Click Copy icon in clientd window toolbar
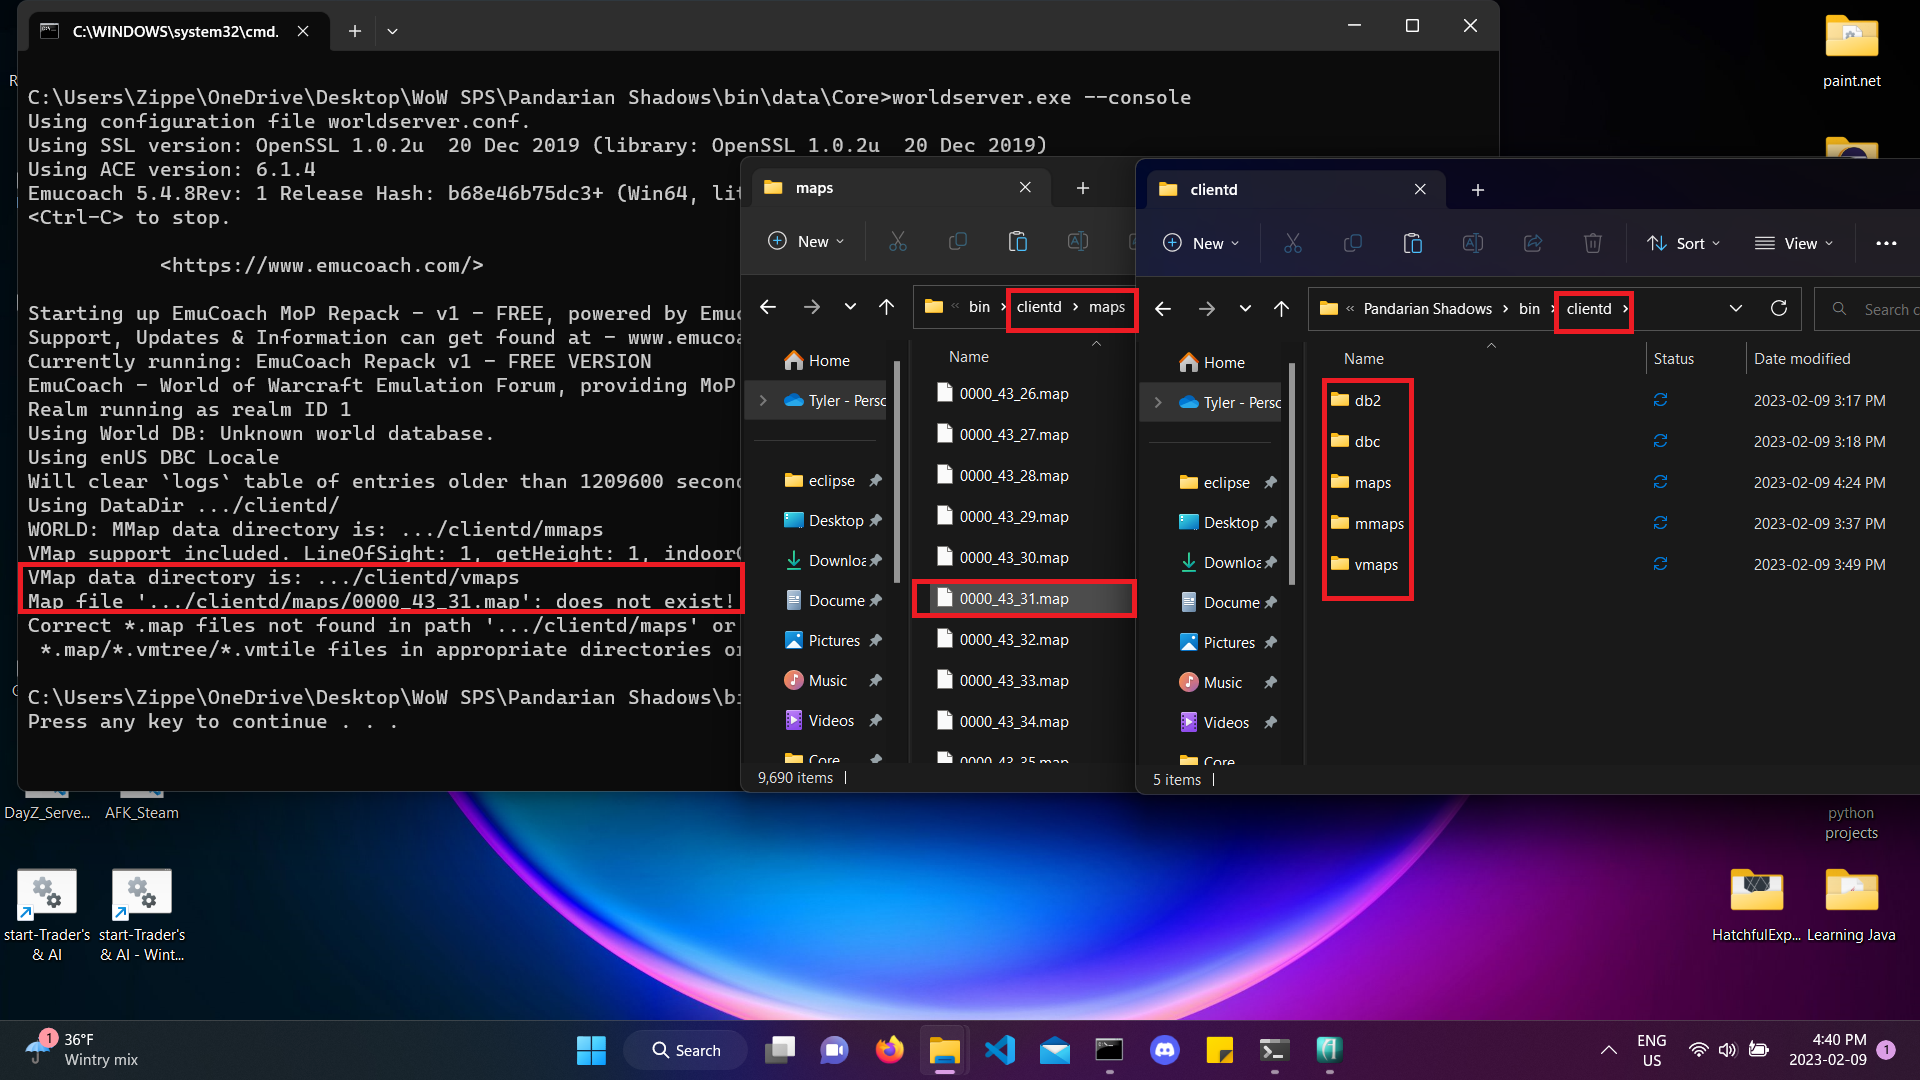This screenshot has width=1920, height=1080. point(1353,243)
